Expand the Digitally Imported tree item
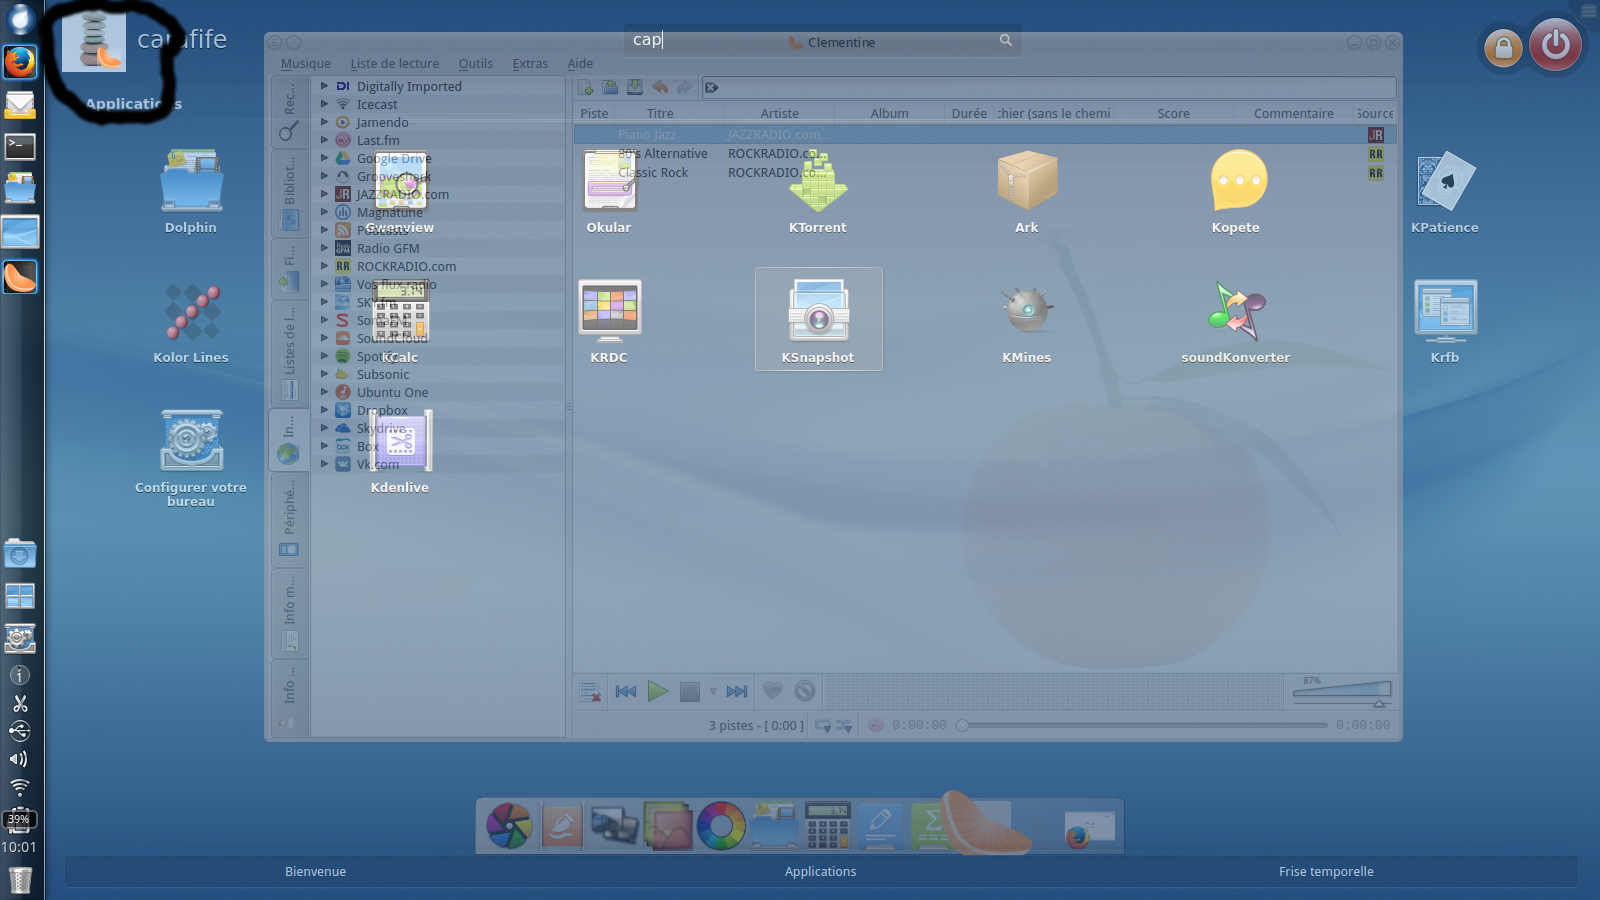This screenshot has height=900, width=1600. click(x=324, y=86)
